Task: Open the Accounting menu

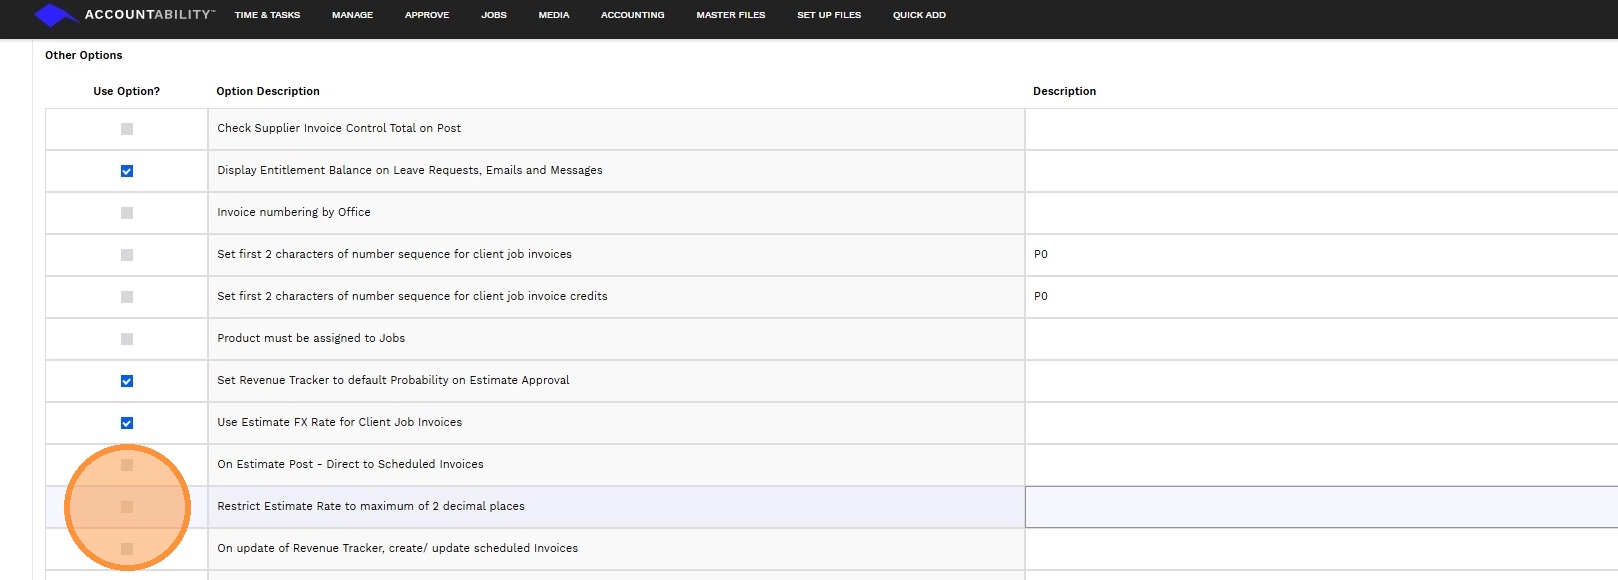Action: 632,15
